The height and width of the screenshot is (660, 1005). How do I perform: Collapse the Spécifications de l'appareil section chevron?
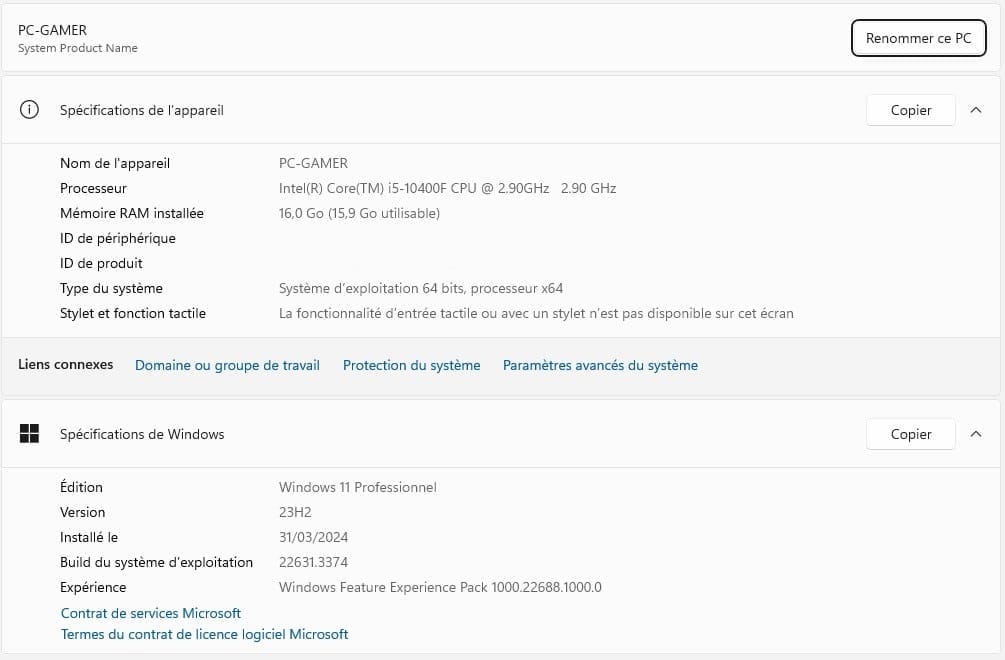976,110
